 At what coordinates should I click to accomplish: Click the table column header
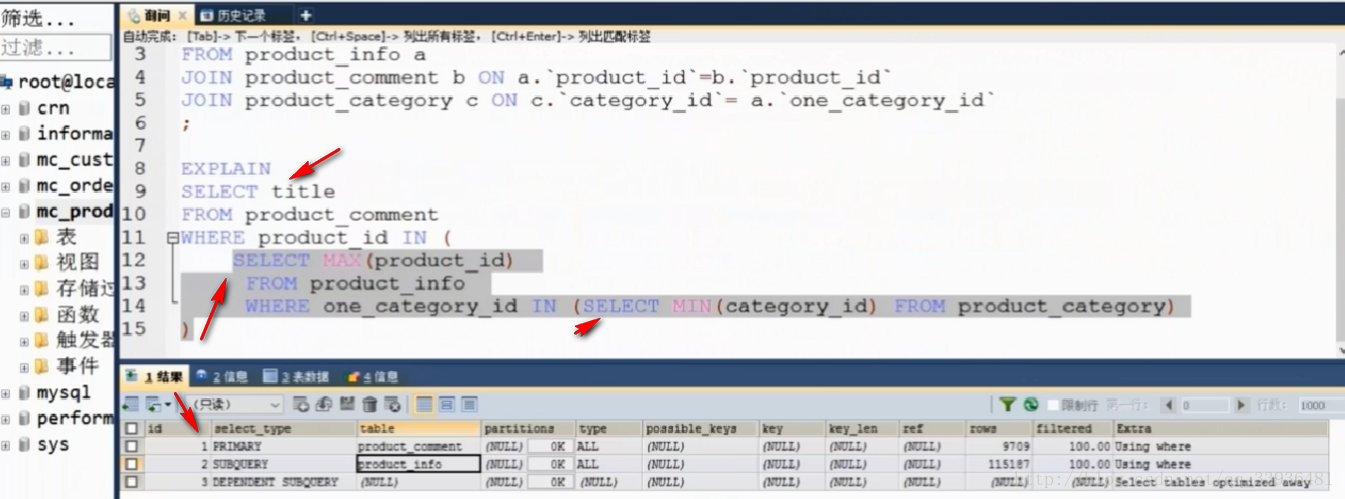click(419, 428)
